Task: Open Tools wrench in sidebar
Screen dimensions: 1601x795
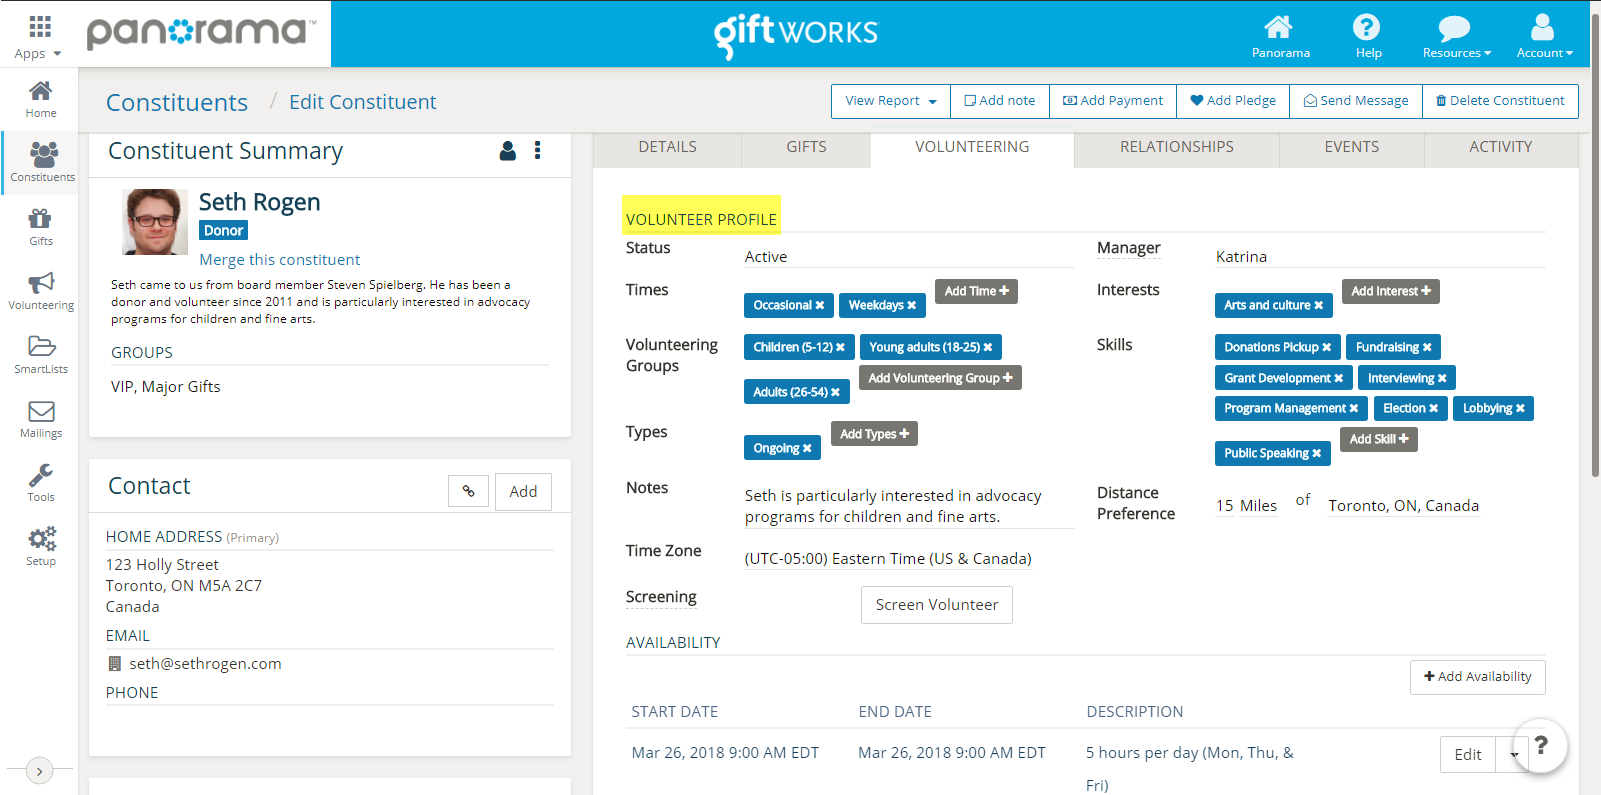Action: coord(41,482)
